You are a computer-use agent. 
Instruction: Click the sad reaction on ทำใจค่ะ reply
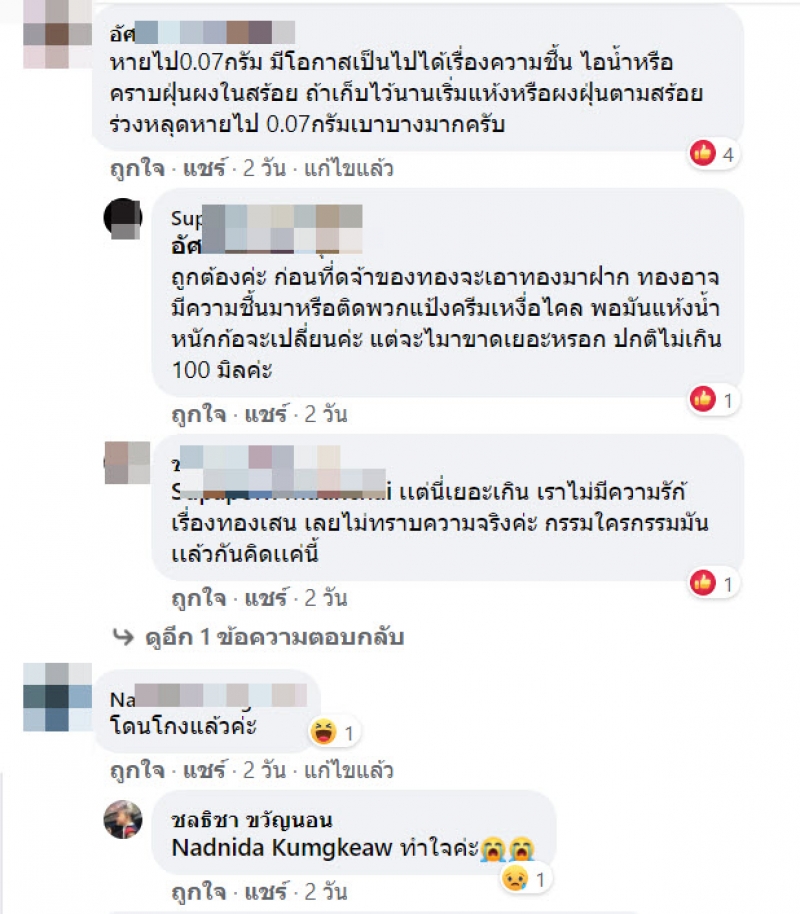[515, 878]
